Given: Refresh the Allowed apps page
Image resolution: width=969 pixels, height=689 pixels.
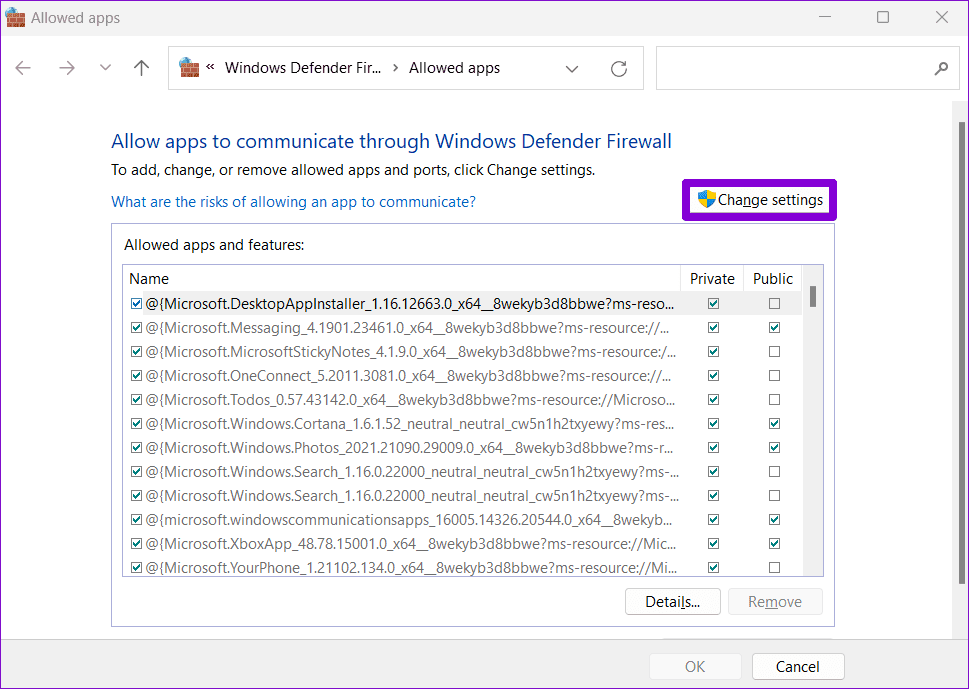Looking at the screenshot, I should (619, 69).
